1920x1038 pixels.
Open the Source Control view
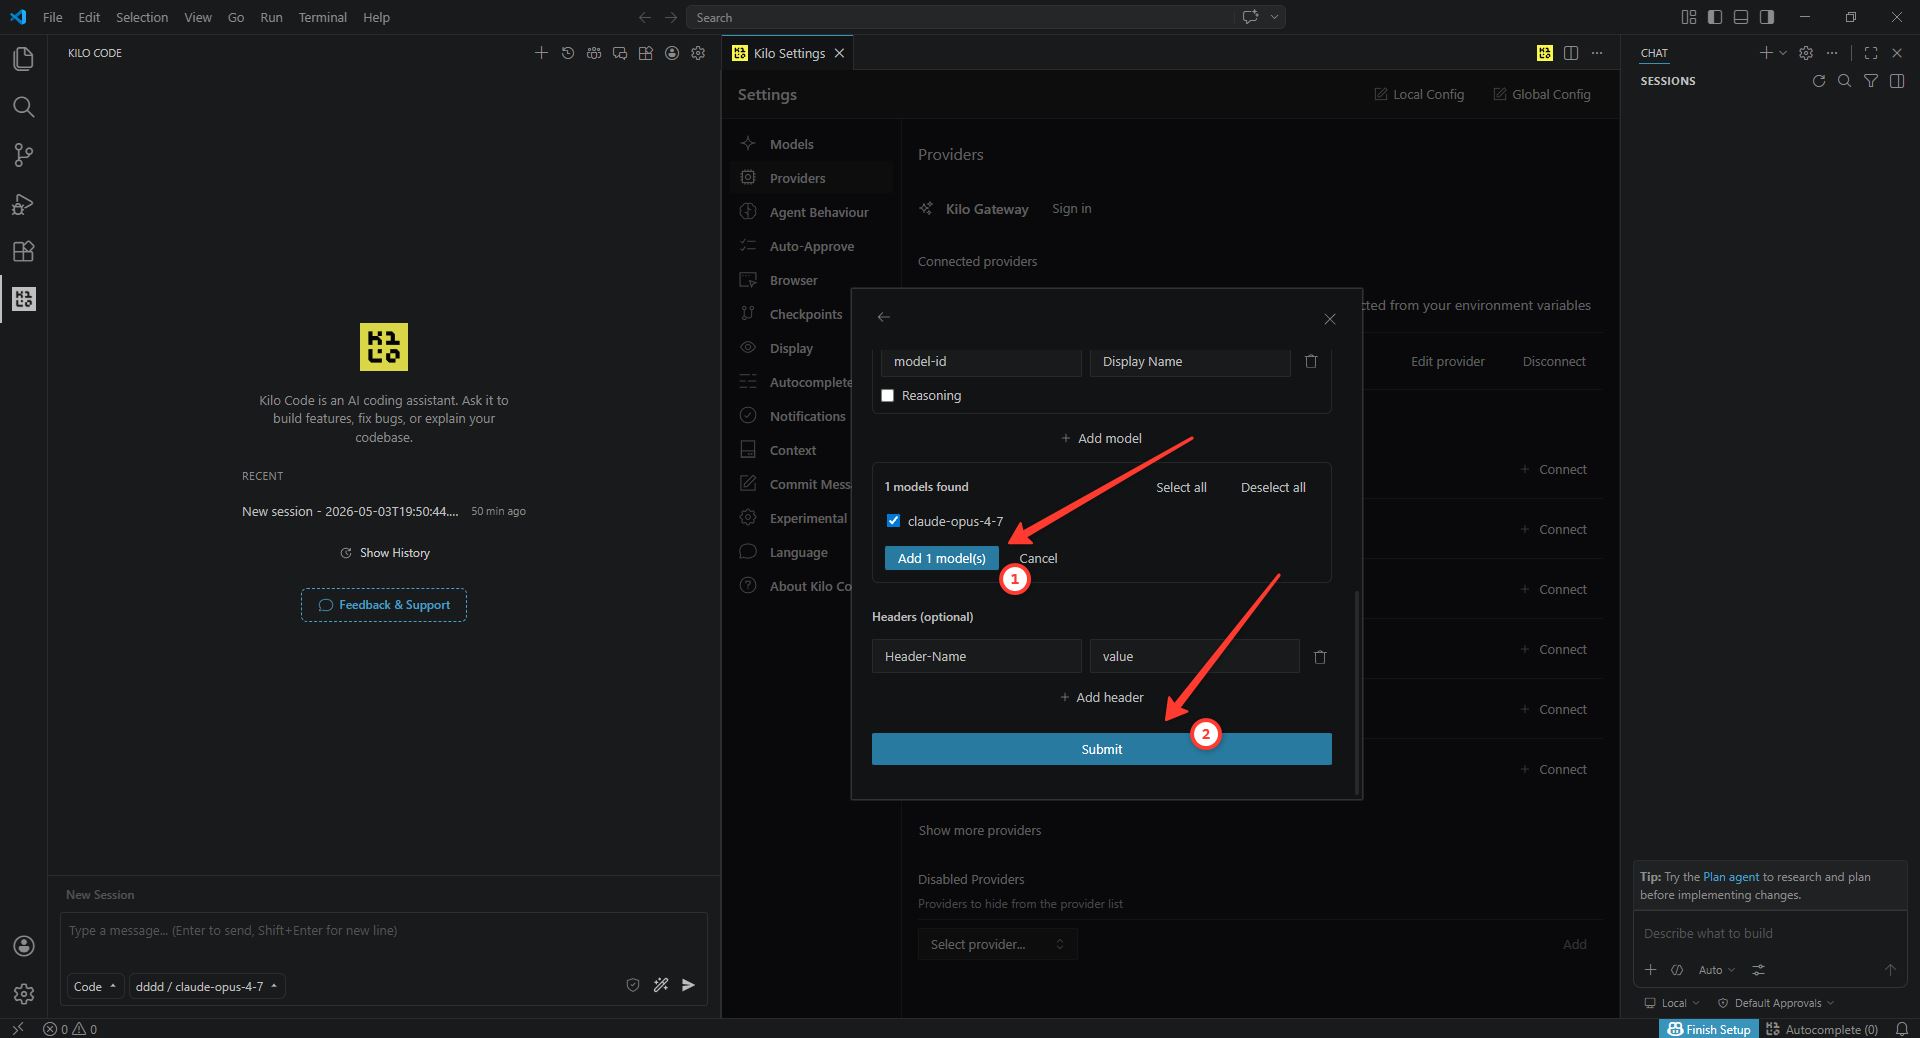pyautogui.click(x=23, y=155)
